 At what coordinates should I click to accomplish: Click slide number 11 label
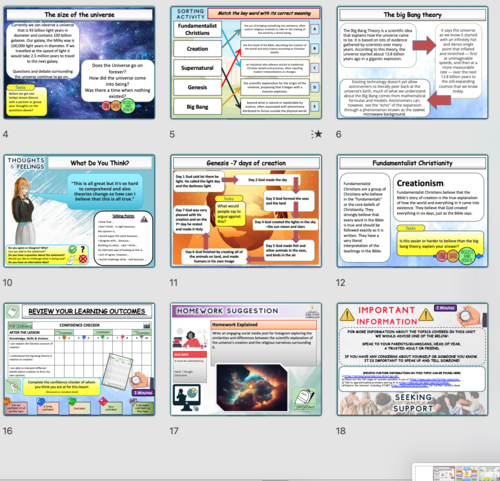pos(173,283)
